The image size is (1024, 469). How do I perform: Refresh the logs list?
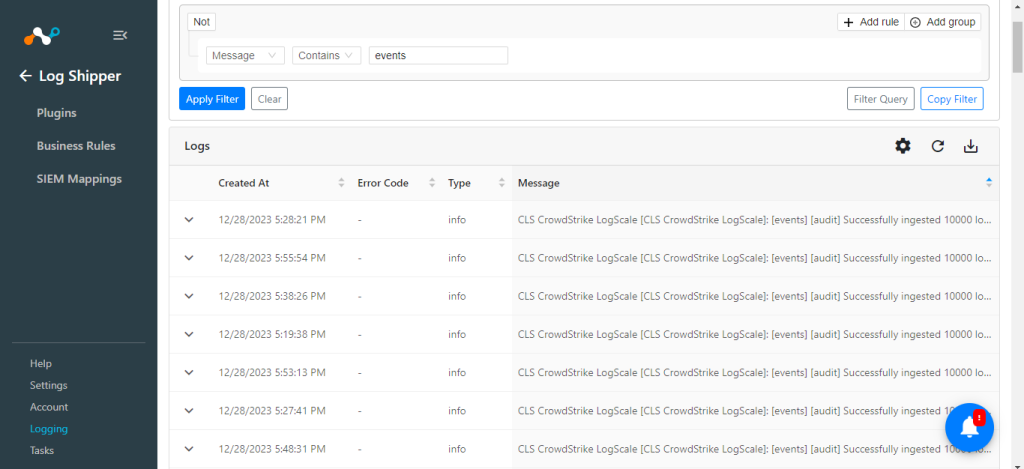[938, 146]
